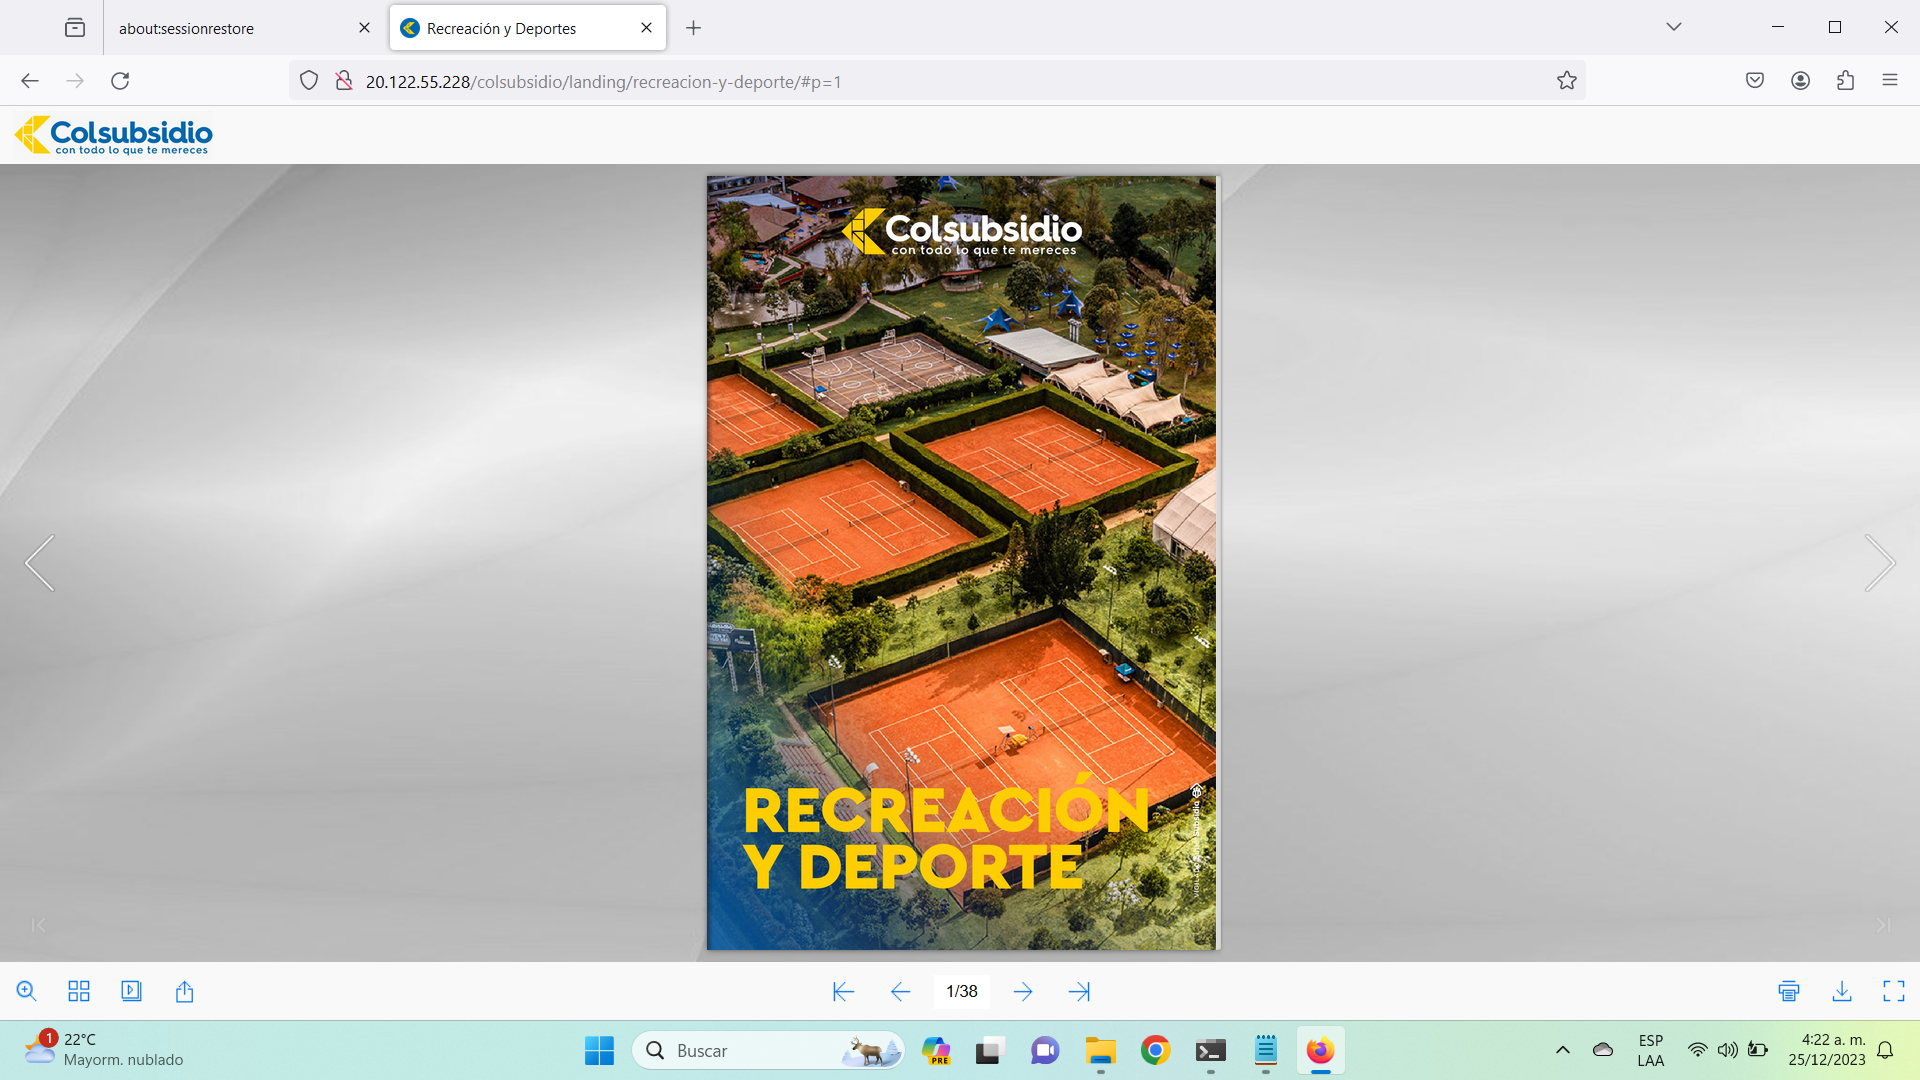Show hidden system tray icons
1920x1080 pixels.
click(x=1562, y=1050)
